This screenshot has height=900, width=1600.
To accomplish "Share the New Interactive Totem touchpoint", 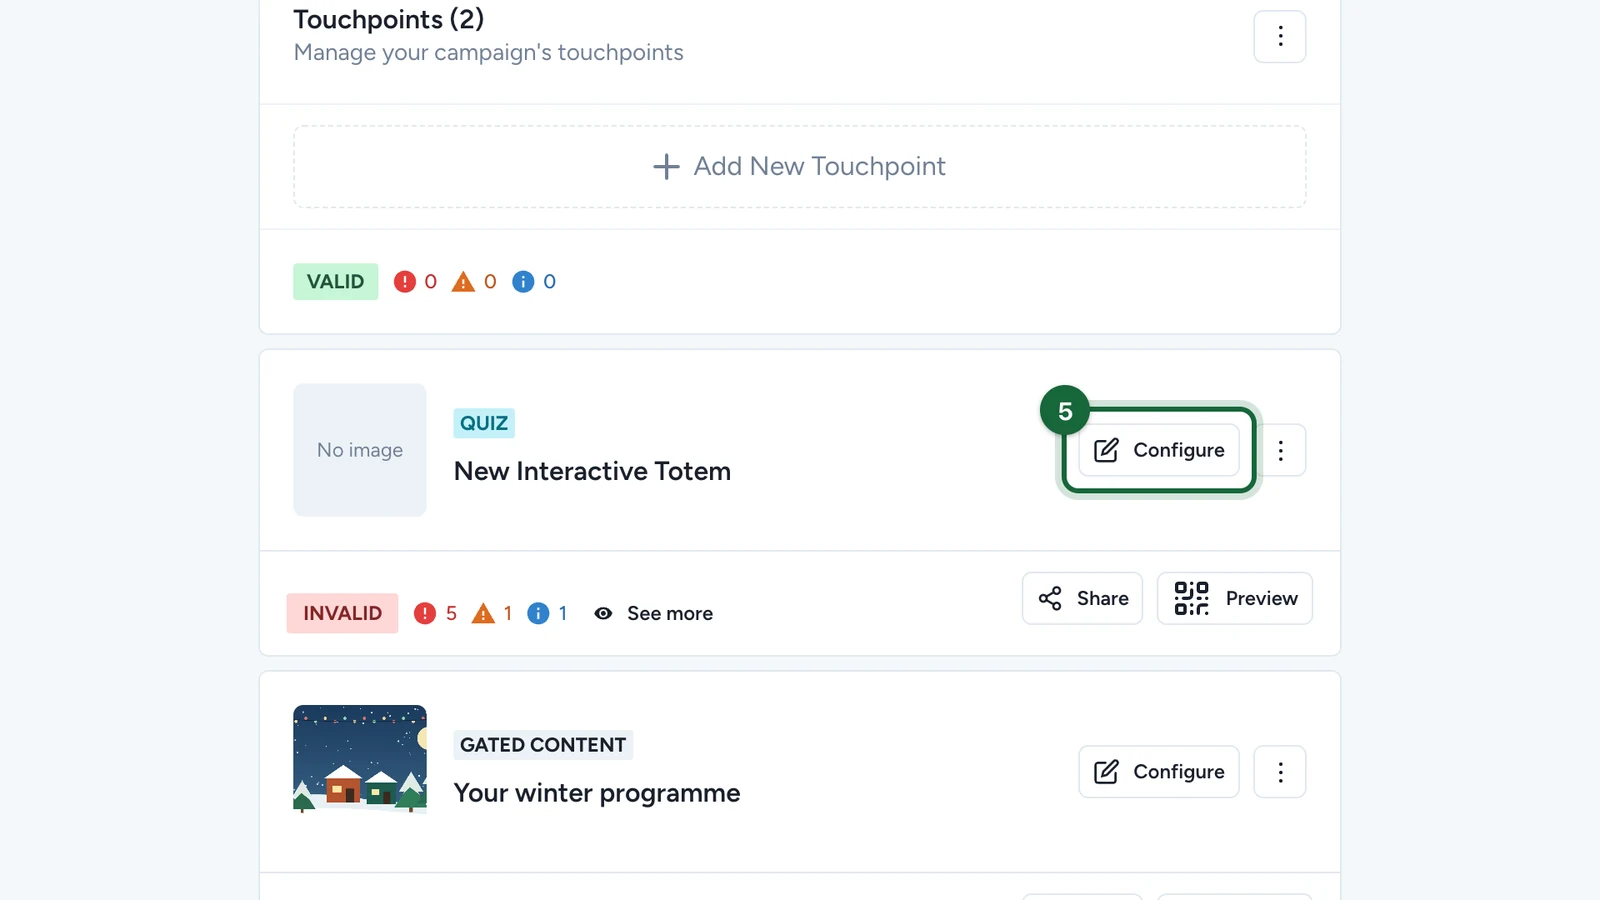I will point(1082,598).
